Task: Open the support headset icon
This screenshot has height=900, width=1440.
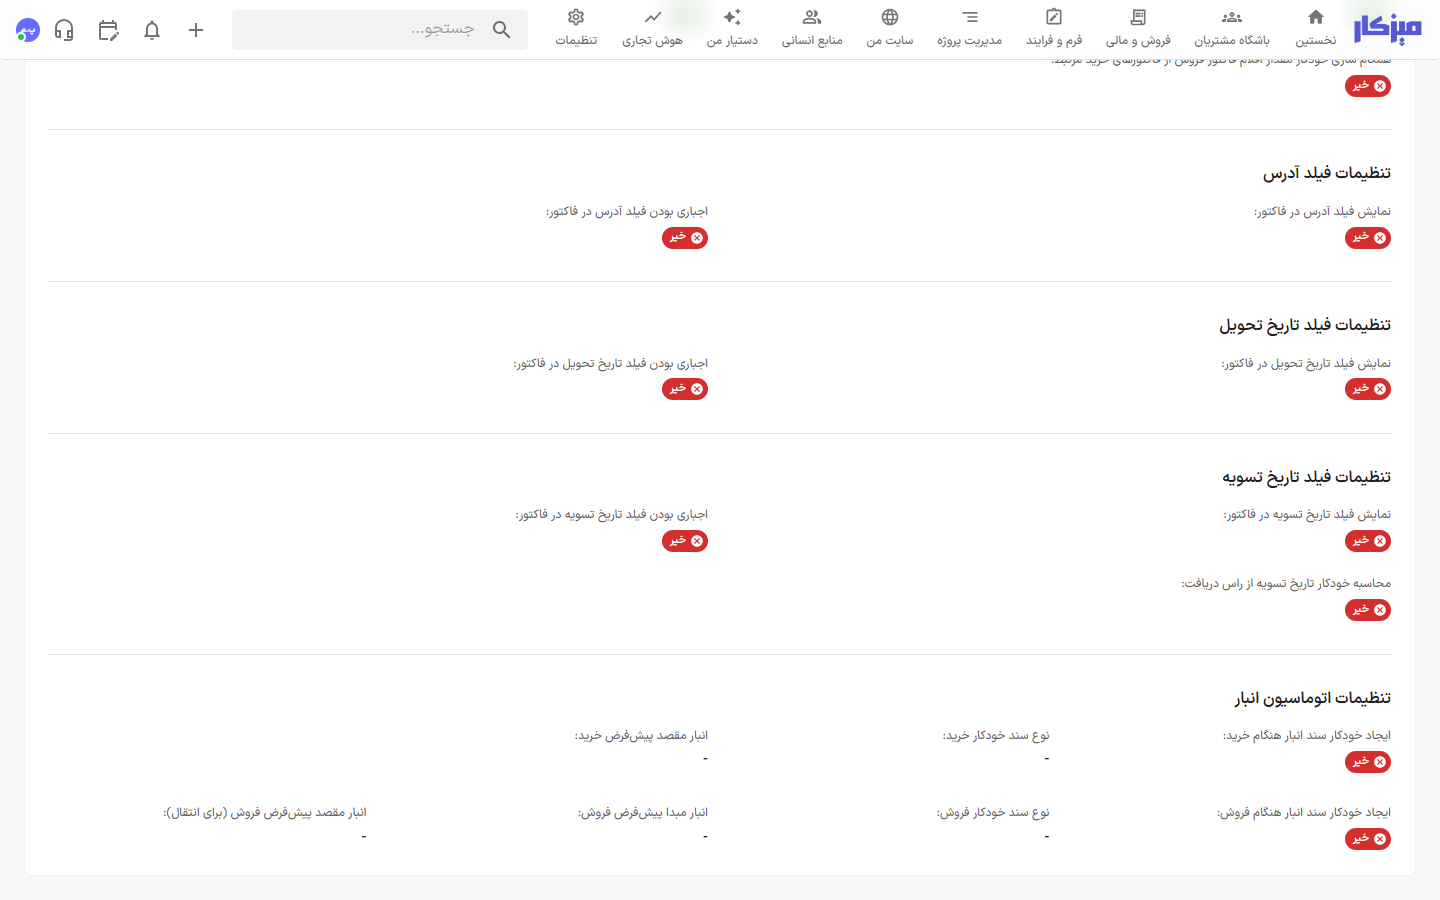Action: [64, 30]
